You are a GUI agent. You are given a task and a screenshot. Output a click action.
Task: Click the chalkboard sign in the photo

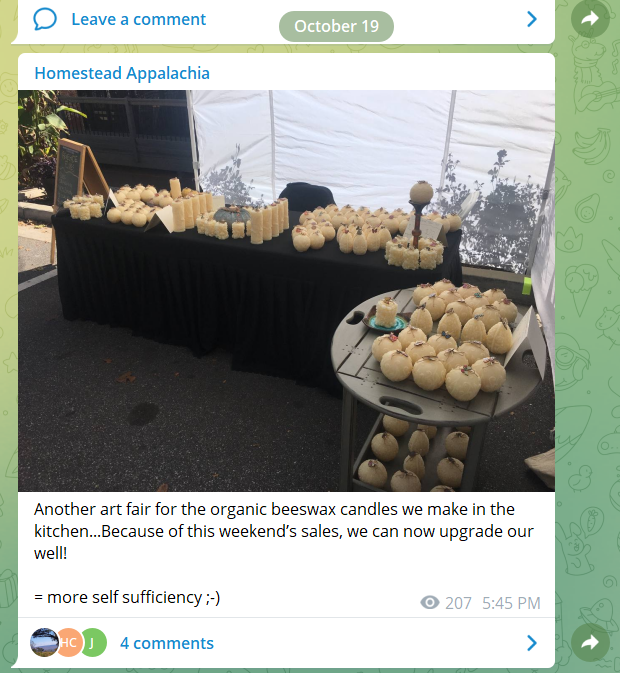tap(69, 171)
